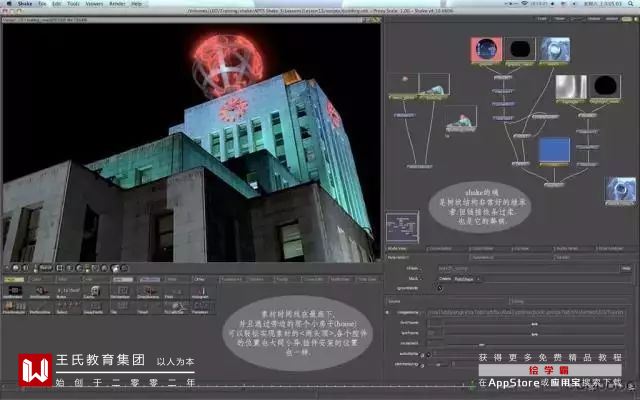Open the Shake application menu
The image size is (640, 400).
coord(24,4)
